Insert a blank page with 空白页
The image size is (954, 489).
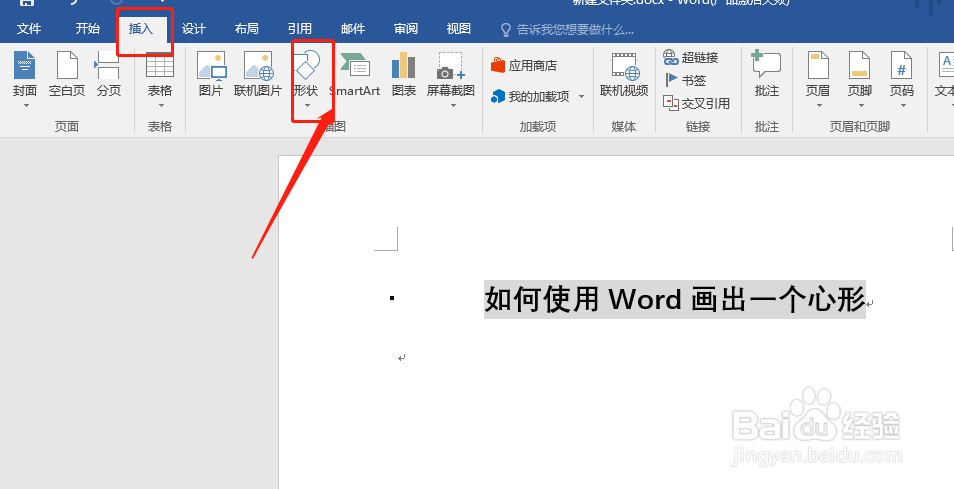click(67, 74)
